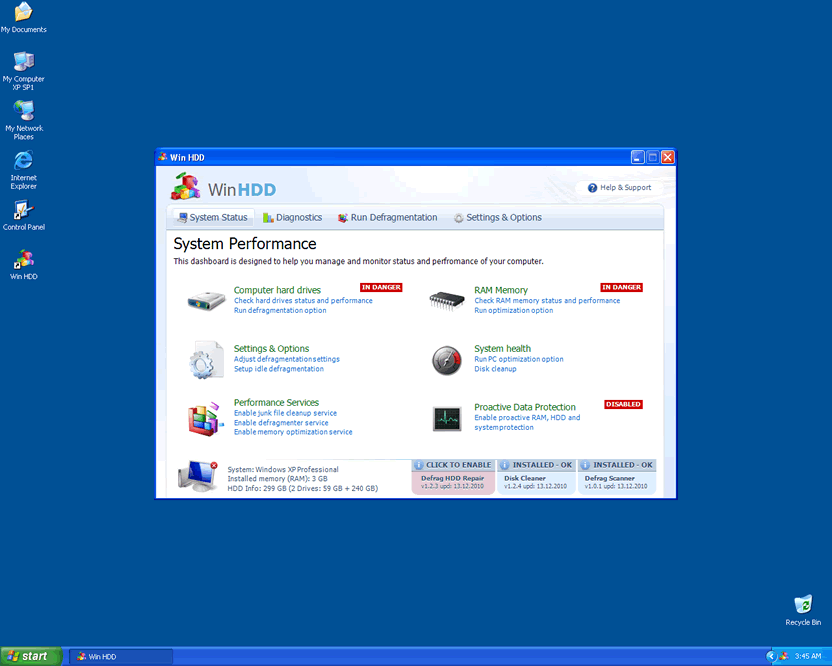832x666 pixels.
Task: Click the Disk Cleaner installed module panel
Action: pos(536,478)
